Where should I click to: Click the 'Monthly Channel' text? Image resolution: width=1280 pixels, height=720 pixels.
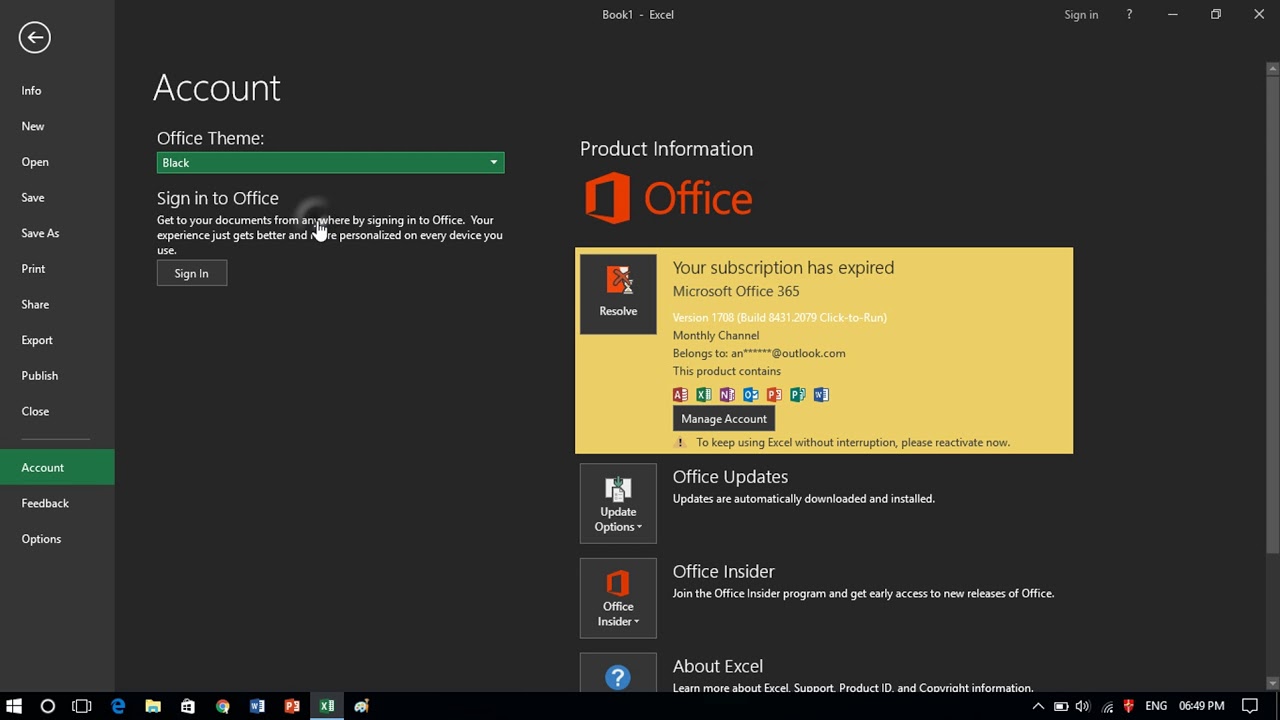click(716, 336)
